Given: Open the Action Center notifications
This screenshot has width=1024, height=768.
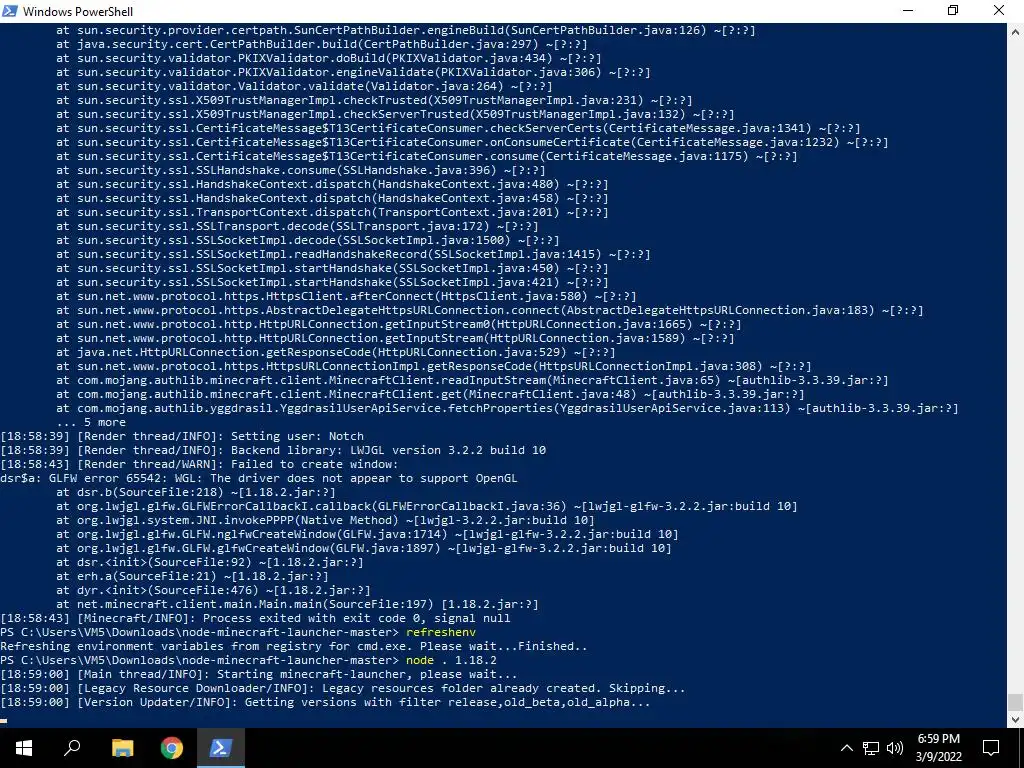Looking at the screenshot, I should [991, 748].
